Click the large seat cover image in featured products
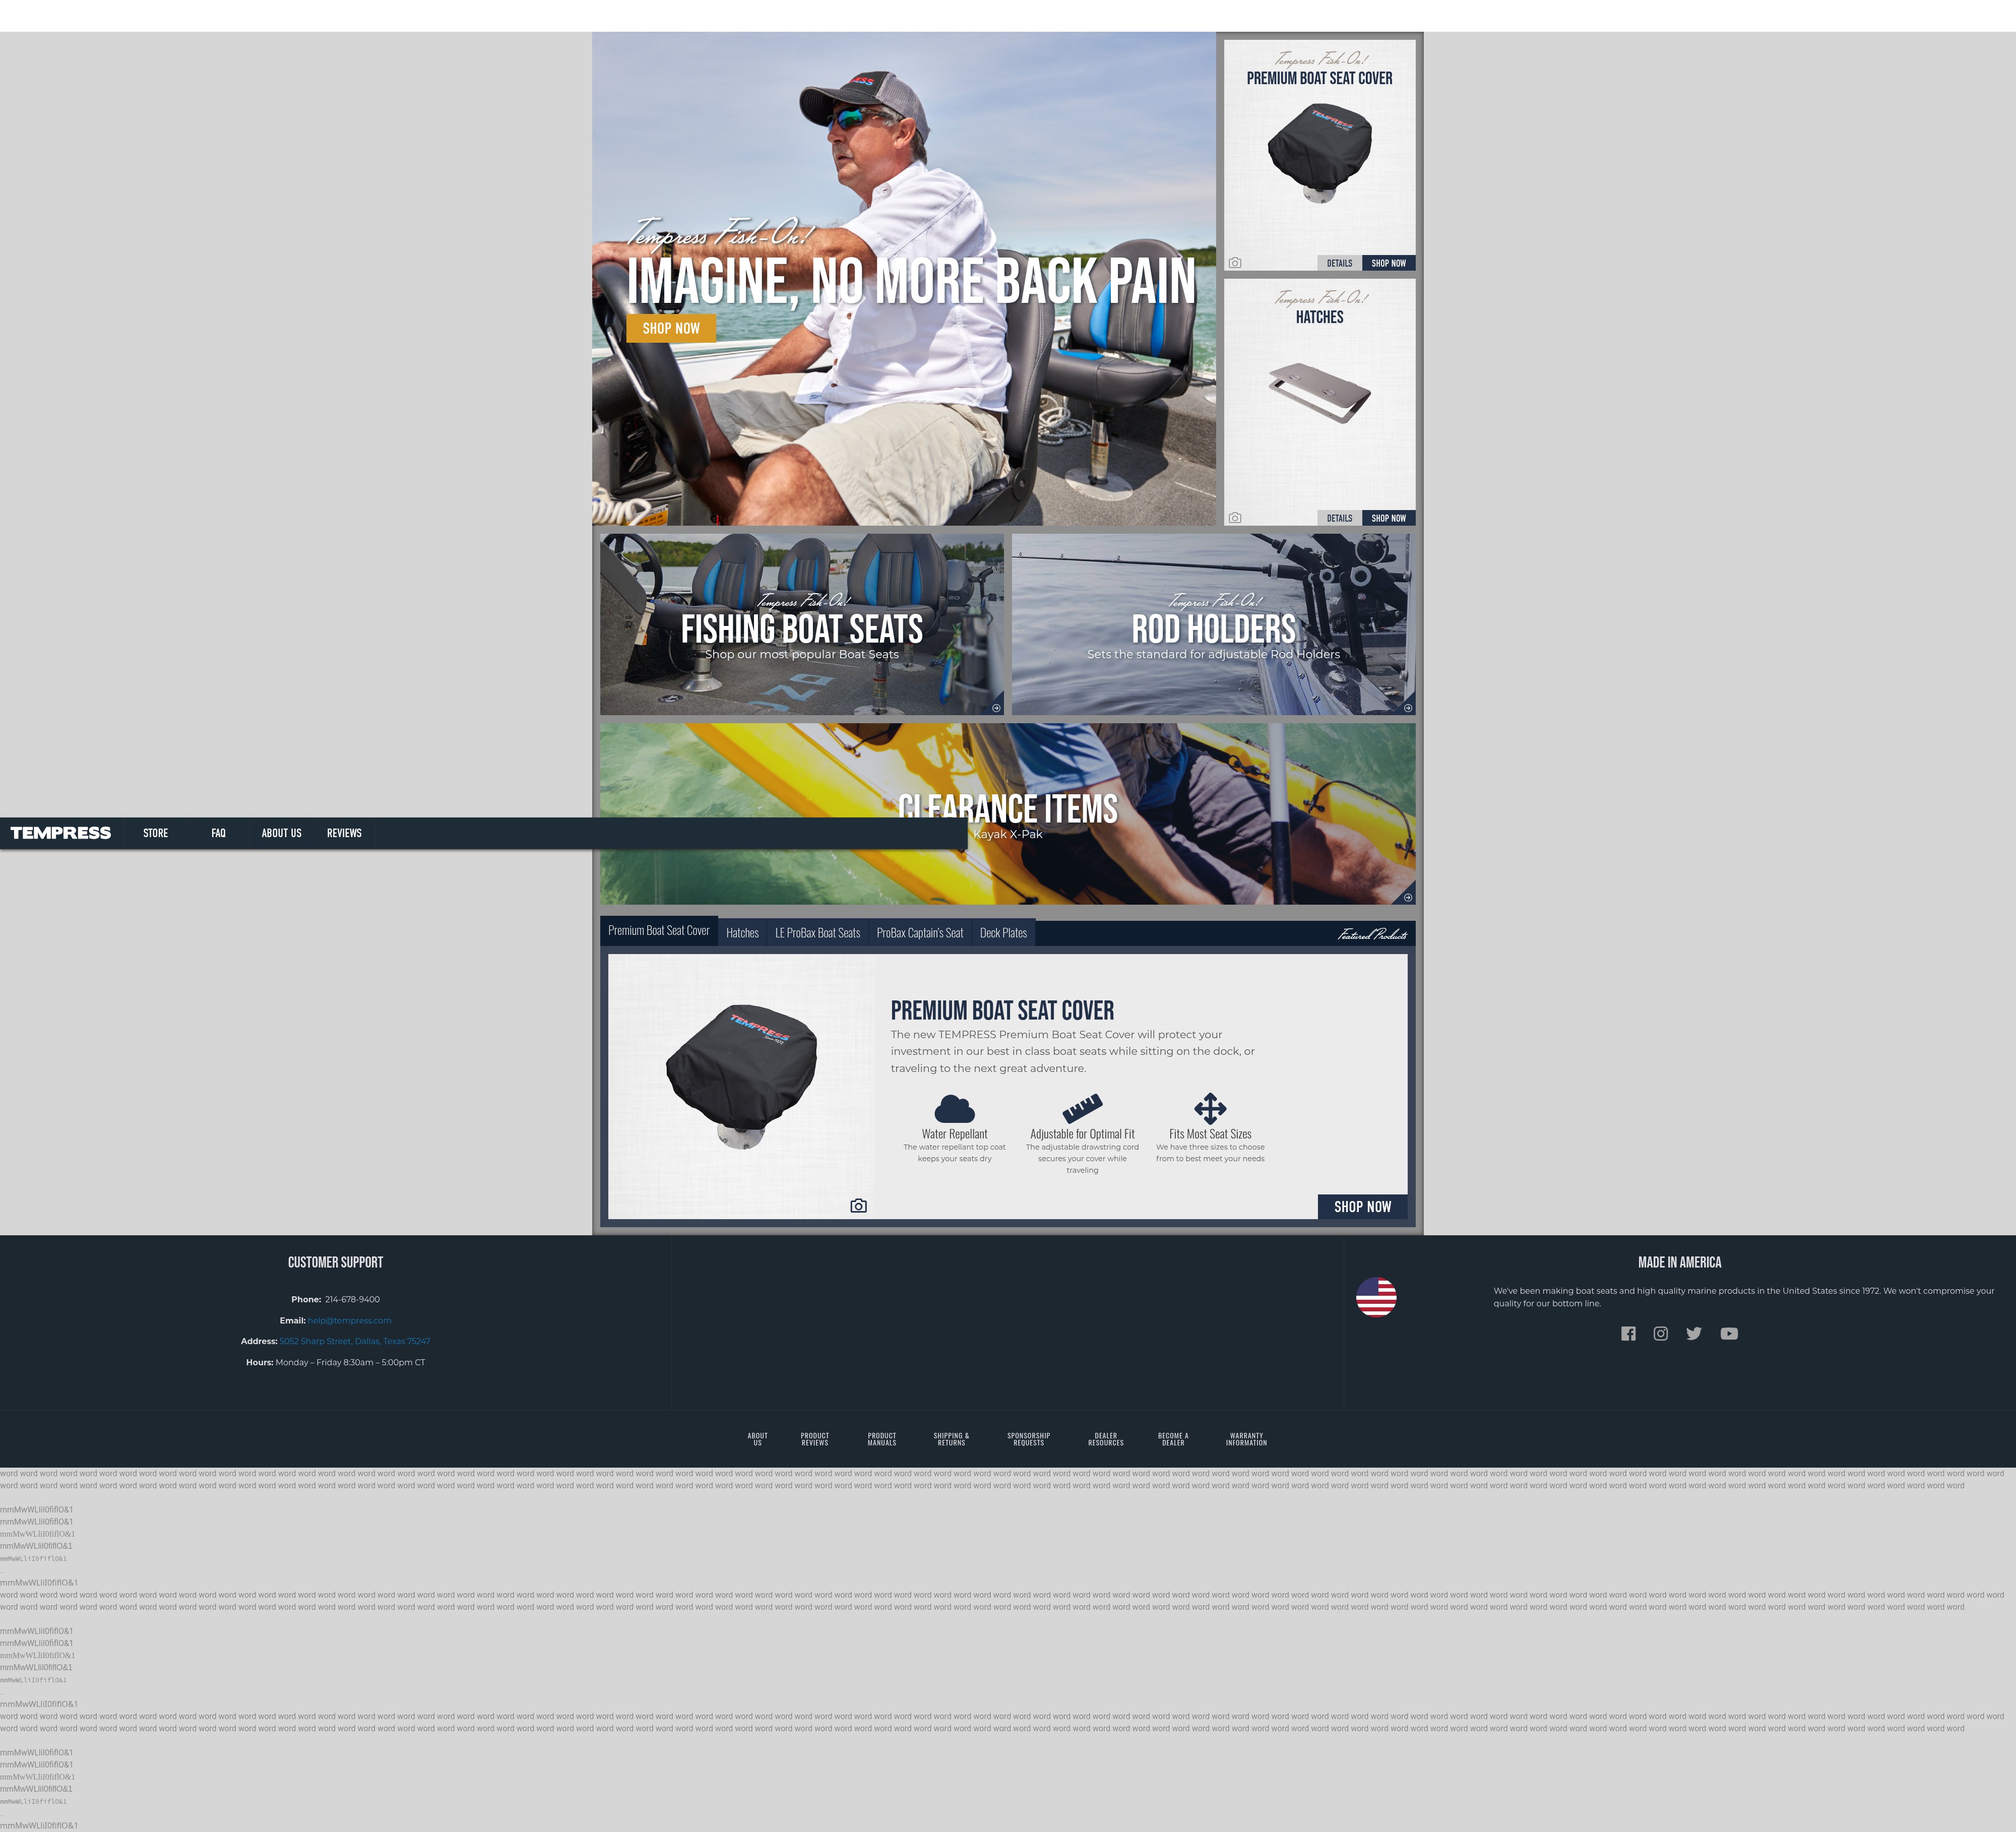This screenshot has width=2016, height=1832. (741, 1077)
